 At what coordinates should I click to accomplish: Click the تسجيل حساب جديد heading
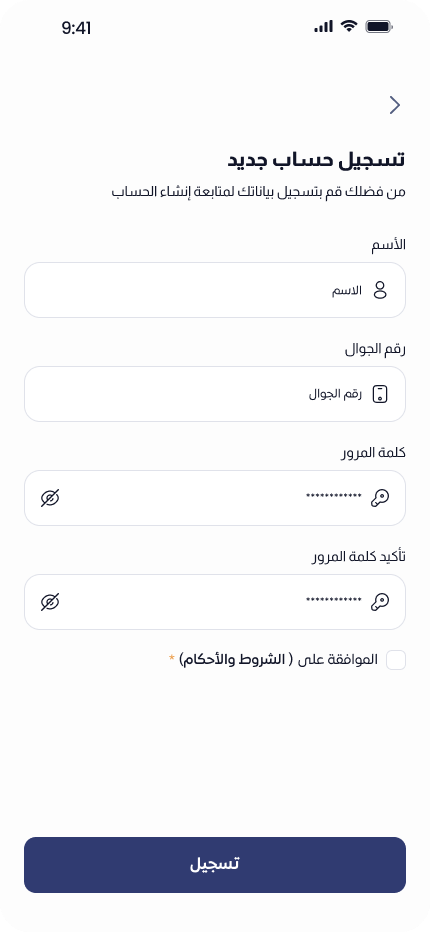[x=316, y=160]
